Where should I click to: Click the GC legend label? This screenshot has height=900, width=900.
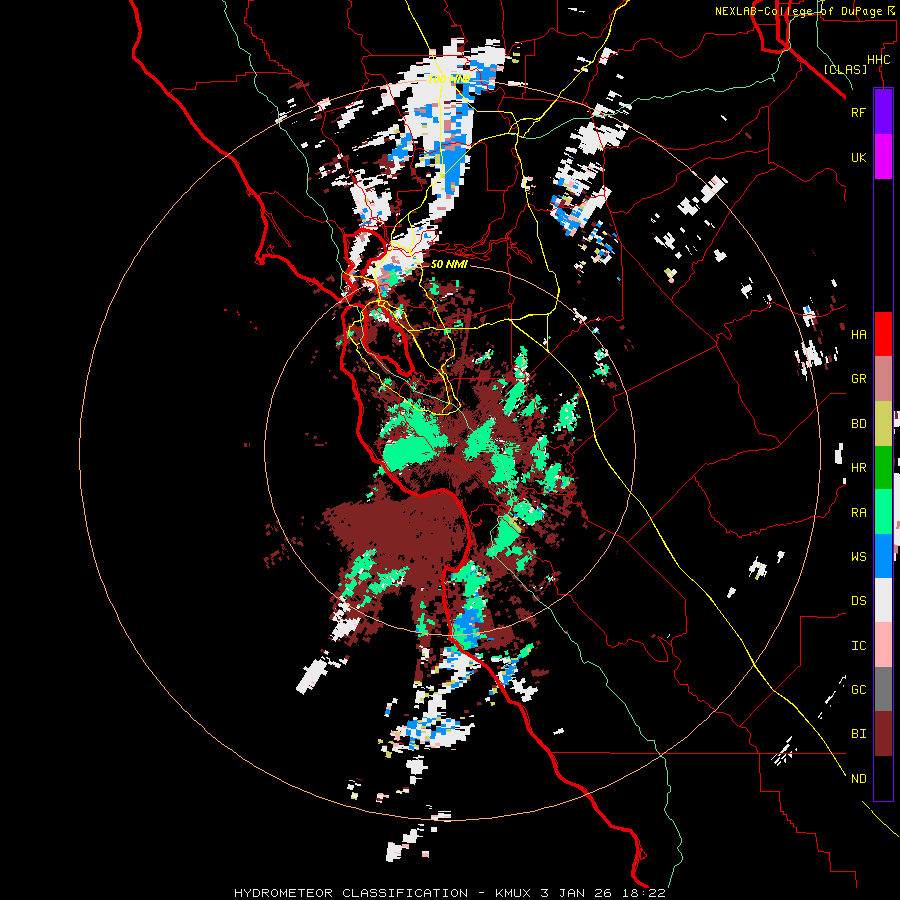pos(858,689)
